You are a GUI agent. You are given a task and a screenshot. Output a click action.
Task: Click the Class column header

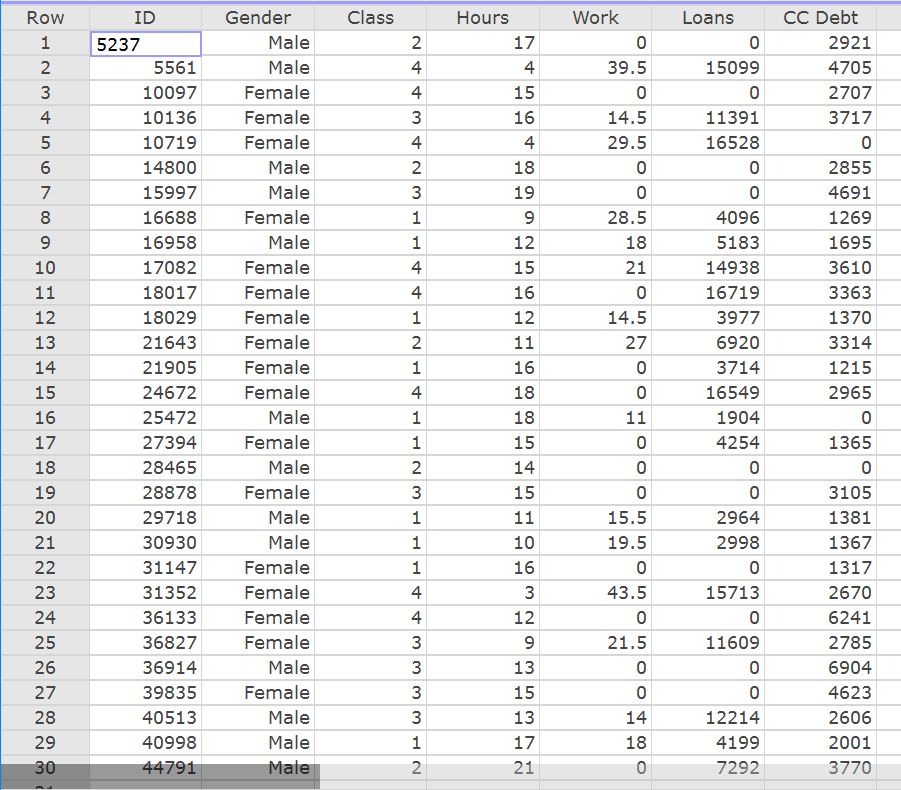(x=370, y=17)
